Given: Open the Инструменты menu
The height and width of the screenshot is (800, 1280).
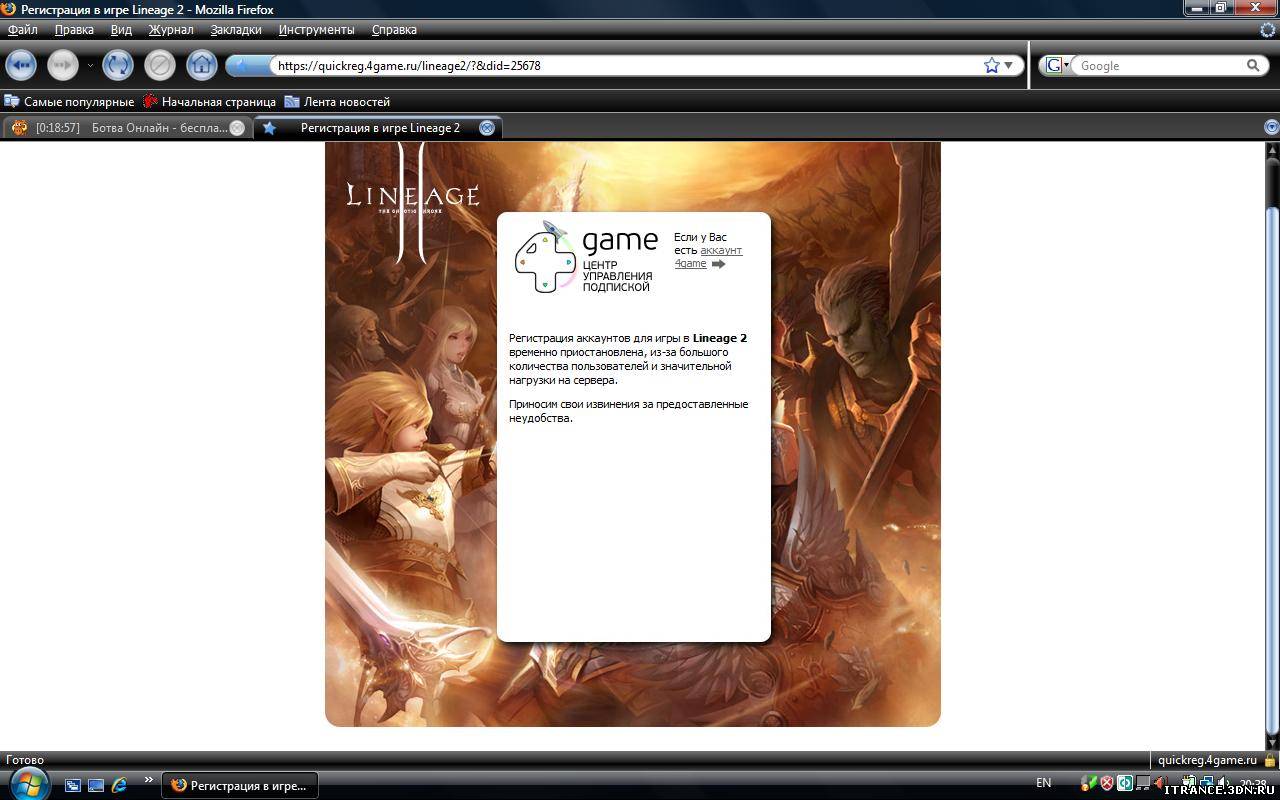Looking at the screenshot, I should click(x=317, y=30).
